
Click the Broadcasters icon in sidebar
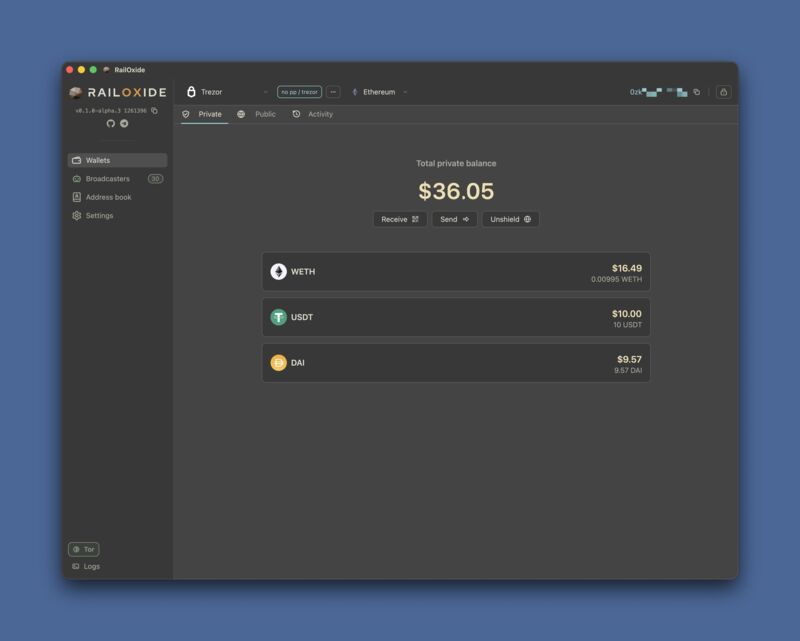pyautogui.click(x=77, y=179)
